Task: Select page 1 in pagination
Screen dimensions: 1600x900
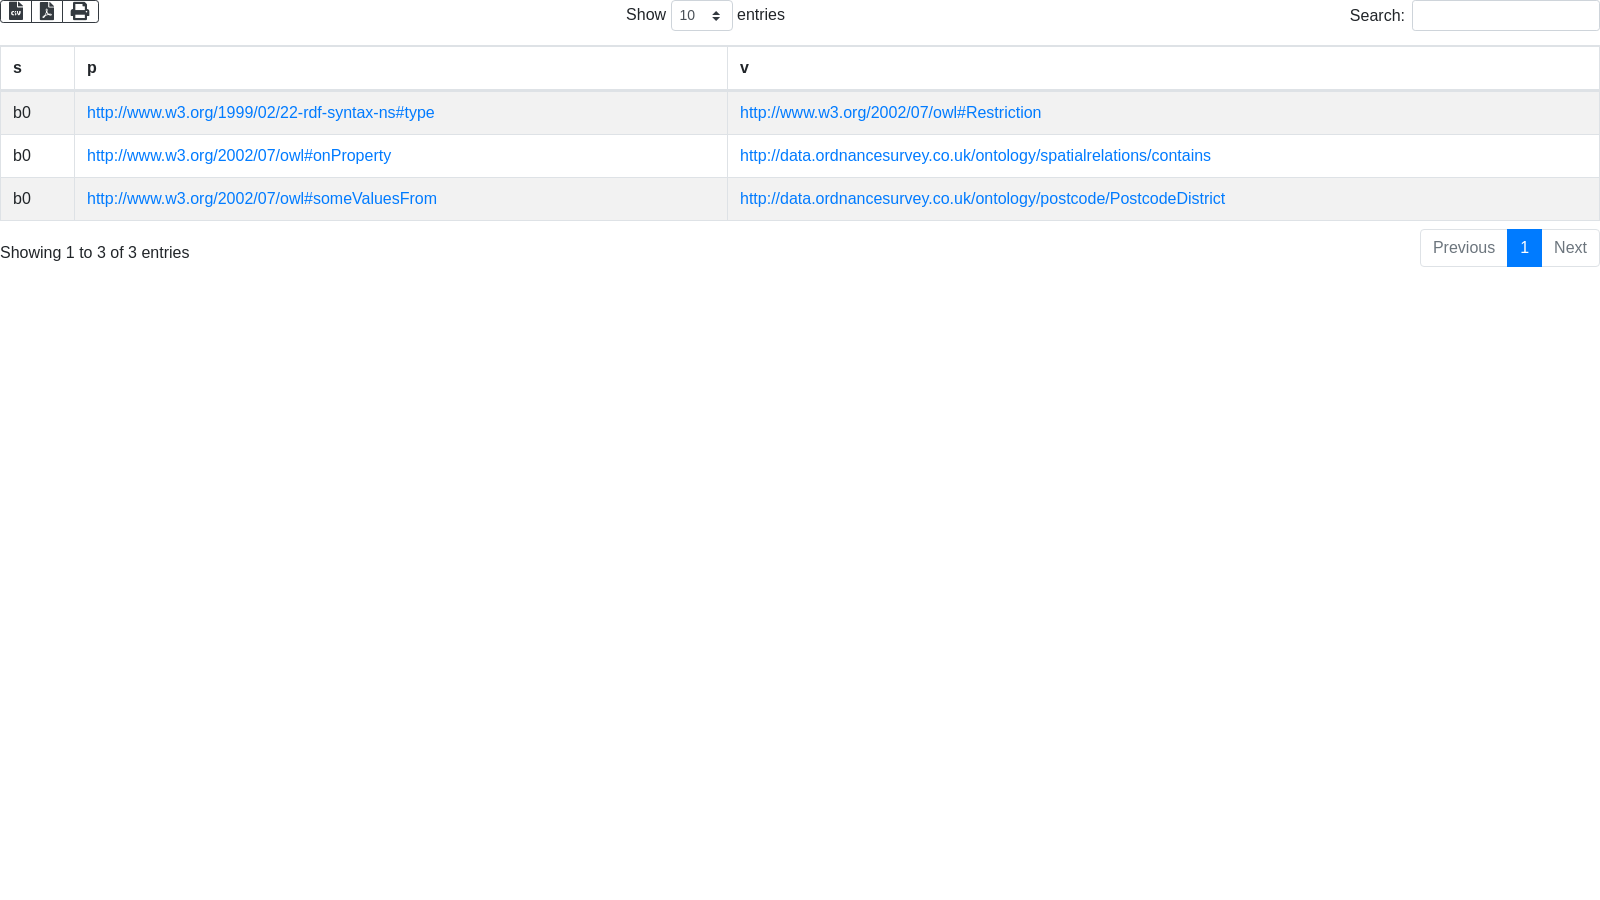Action: coord(1524,248)
